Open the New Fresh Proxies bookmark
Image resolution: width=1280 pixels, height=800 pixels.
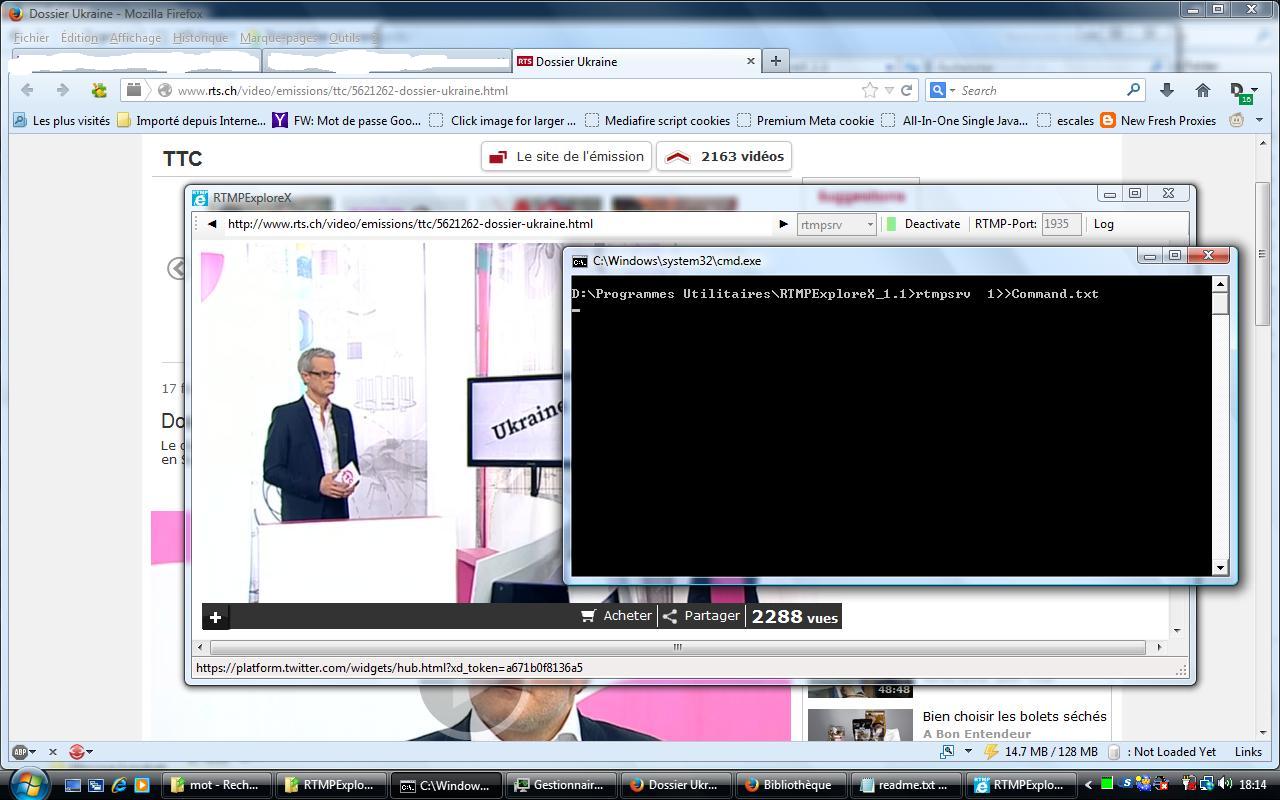(x=1159, y=120)
